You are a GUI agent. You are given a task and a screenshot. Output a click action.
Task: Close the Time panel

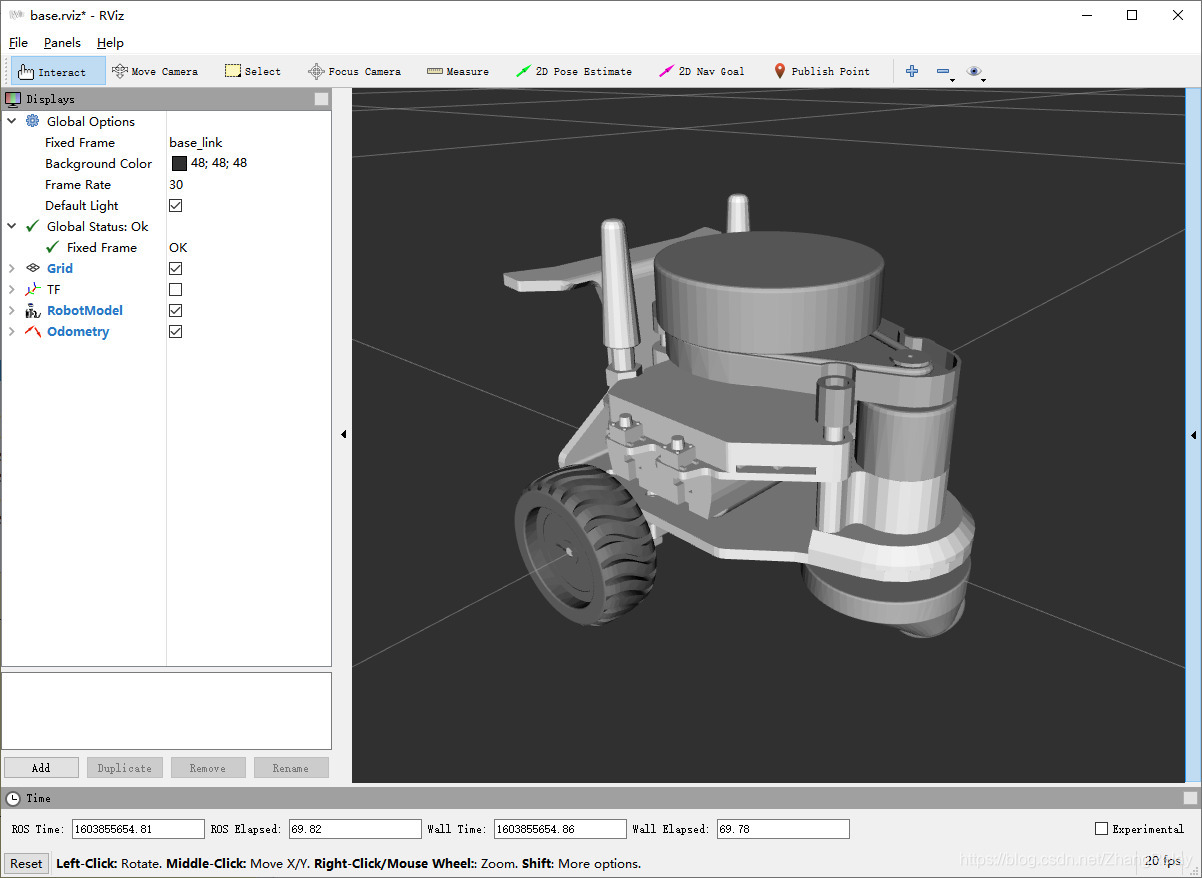pyautogui.click(x=1190, y=798)
